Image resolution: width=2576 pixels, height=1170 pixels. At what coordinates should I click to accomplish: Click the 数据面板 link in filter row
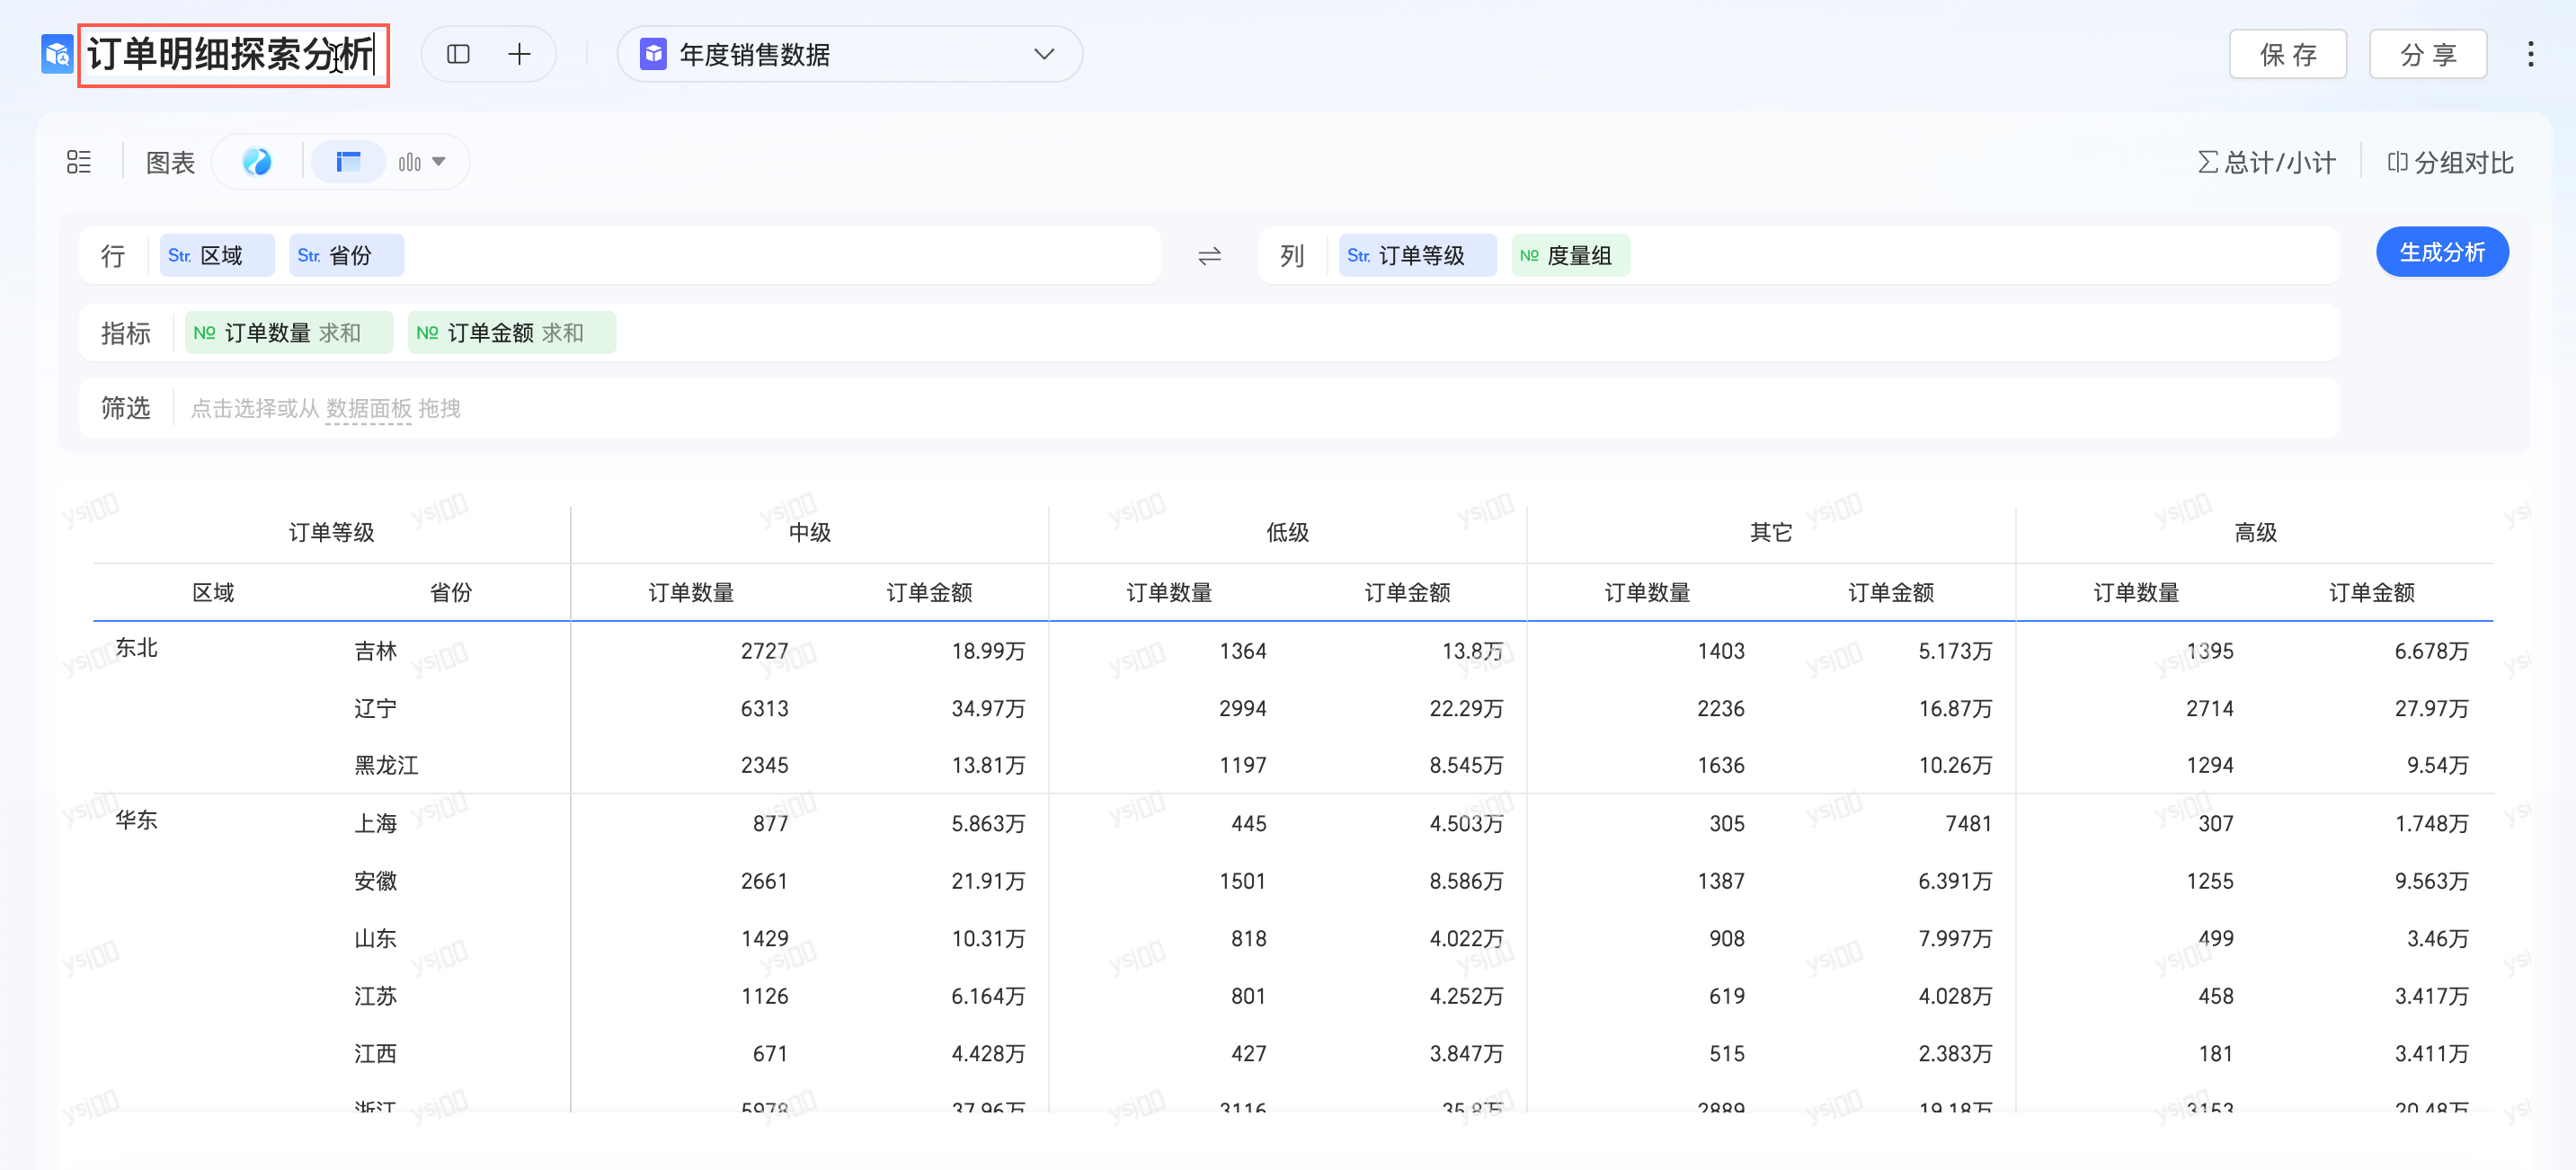[368, 408]
